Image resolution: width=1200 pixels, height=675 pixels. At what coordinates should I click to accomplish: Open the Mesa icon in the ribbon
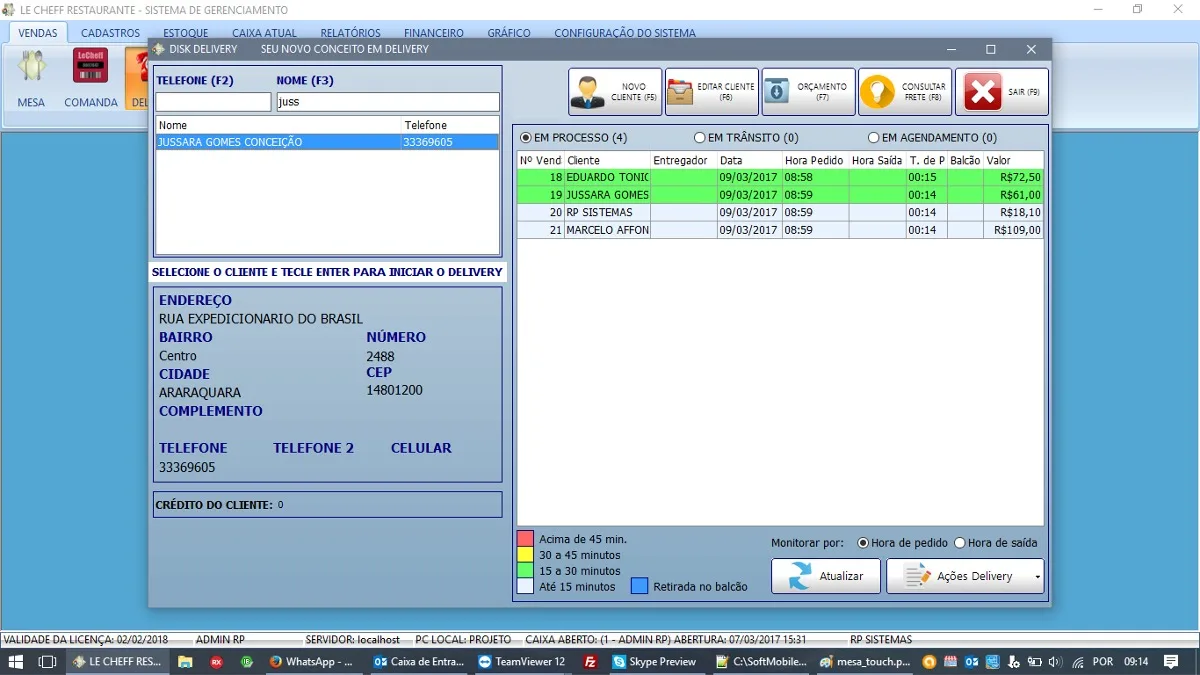click(31, 77)
